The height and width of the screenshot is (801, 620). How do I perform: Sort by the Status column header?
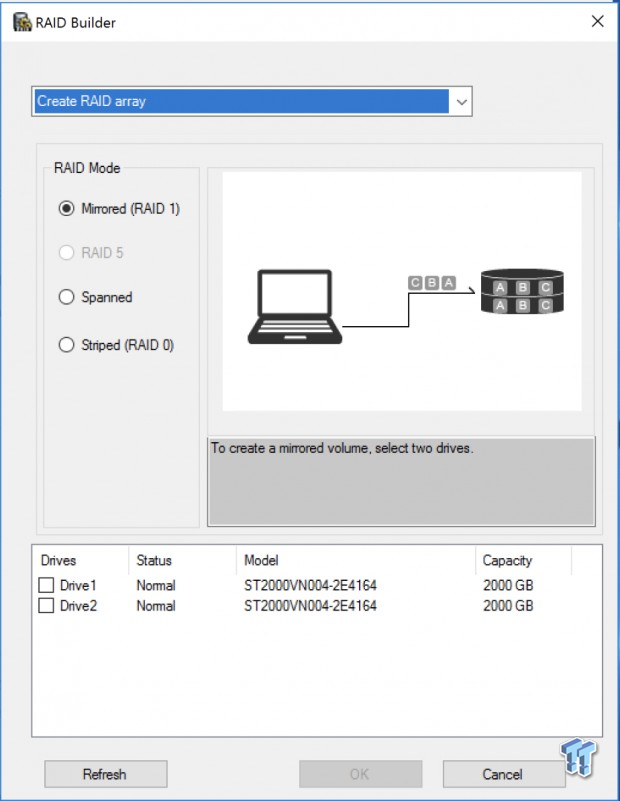pos(154,560)
